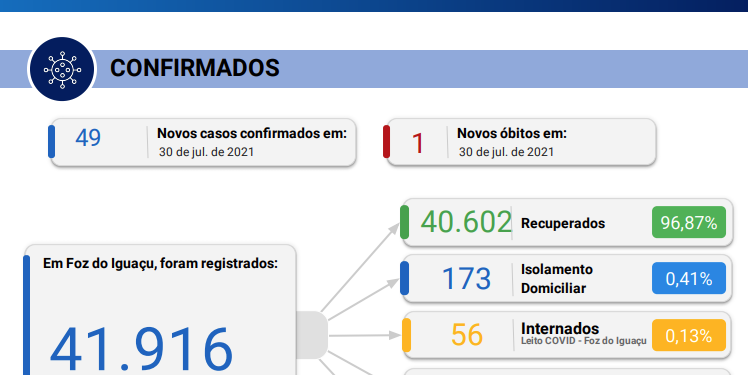Click the home isolation count 173
This screenshot has height=375, width=748.
[466, 279]
